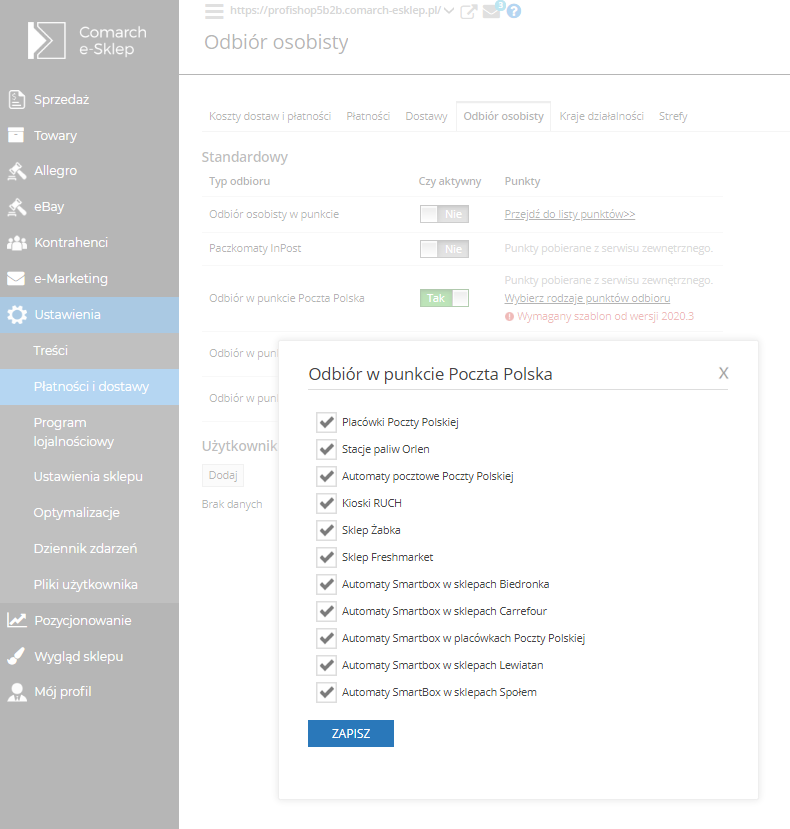Viewport: 790px width, 829px height.
Task: Open the messages envelope icon
Action: (x=492, y=11)
